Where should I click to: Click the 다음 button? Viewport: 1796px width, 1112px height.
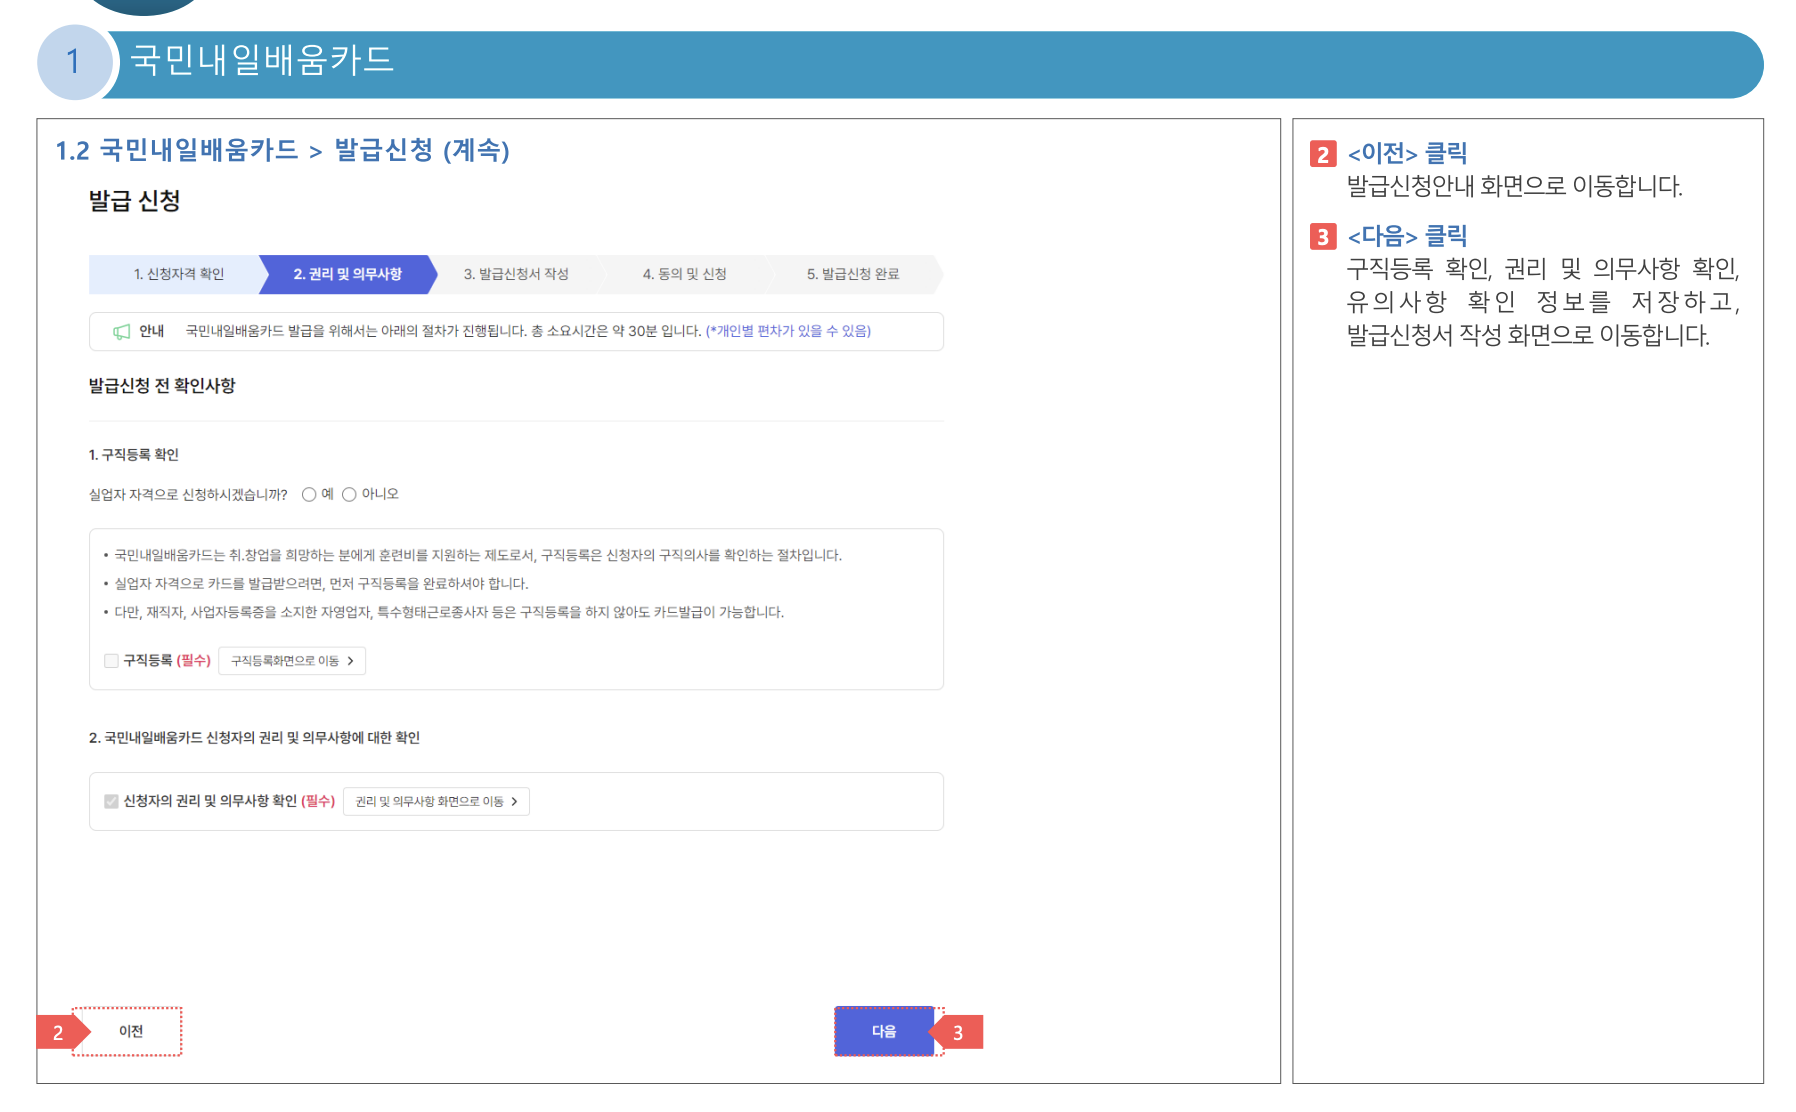[x=885, y=1030]
